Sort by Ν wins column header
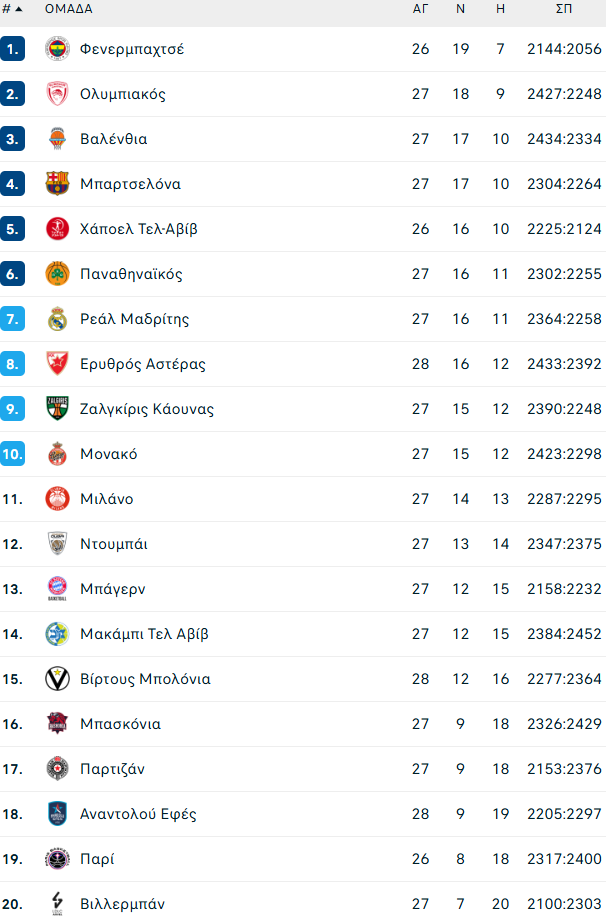Image resolution: width=606 pixels, height=923 pixels. [460, 9]
